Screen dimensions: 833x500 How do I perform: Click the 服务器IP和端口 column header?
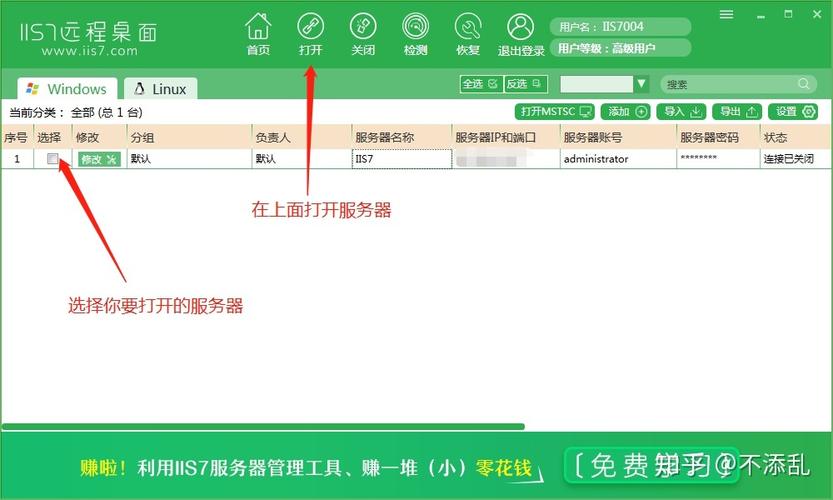click(505, 138)
